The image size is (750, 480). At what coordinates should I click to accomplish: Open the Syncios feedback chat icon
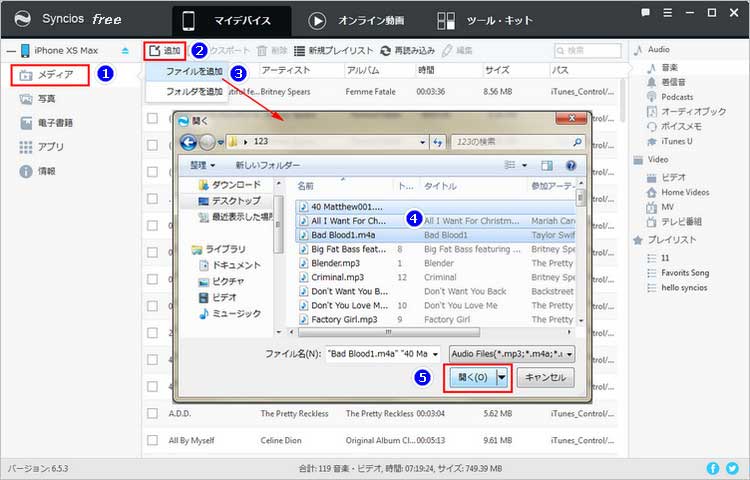[645, 13]
